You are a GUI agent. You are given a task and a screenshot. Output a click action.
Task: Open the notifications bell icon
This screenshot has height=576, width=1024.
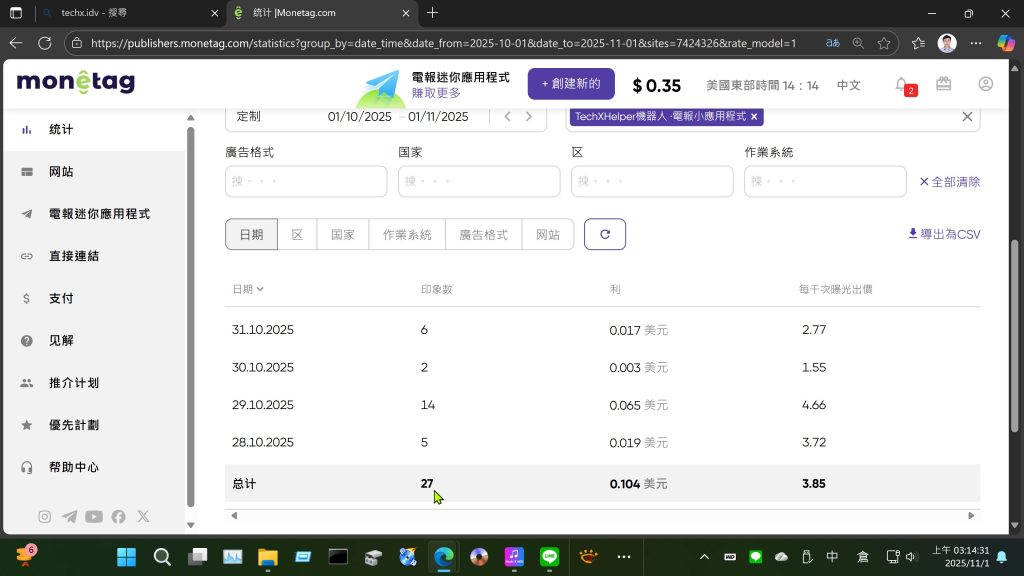902,85
